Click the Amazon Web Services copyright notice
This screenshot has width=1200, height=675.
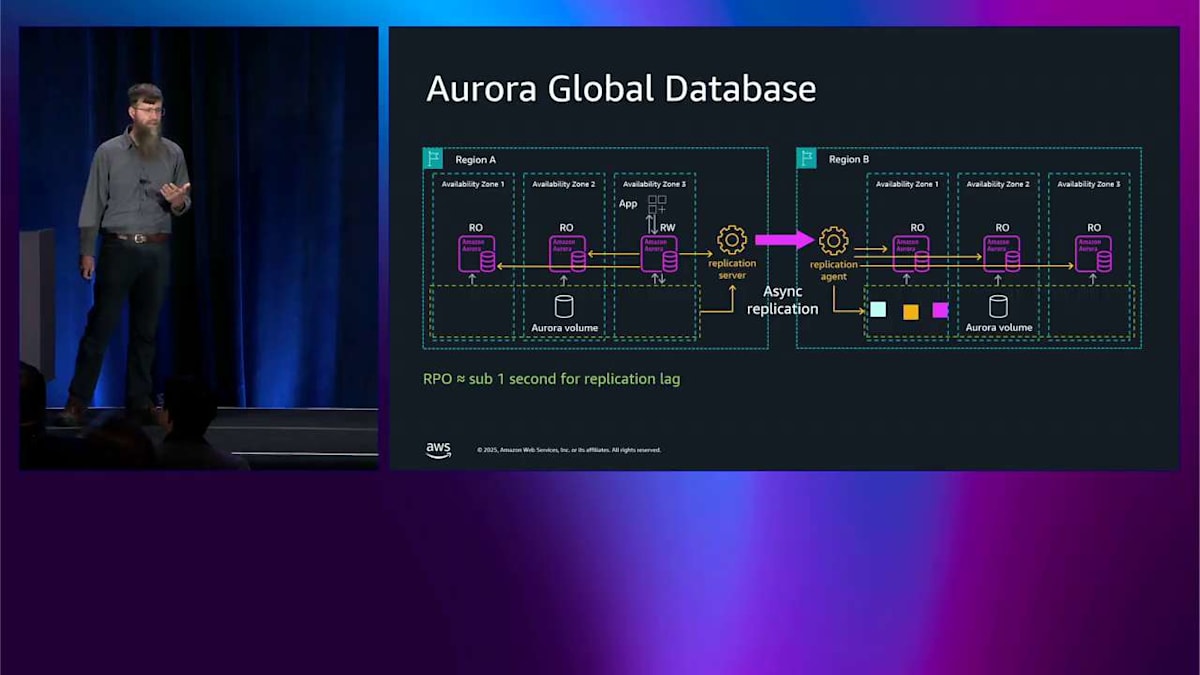pos(569,450)
